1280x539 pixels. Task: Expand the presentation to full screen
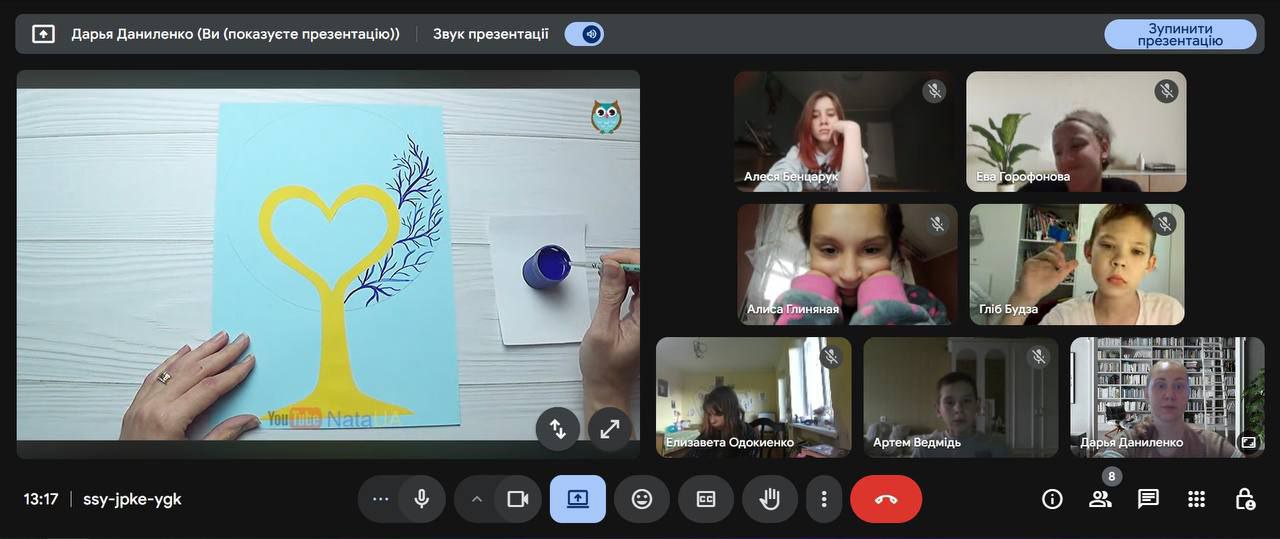609,429
